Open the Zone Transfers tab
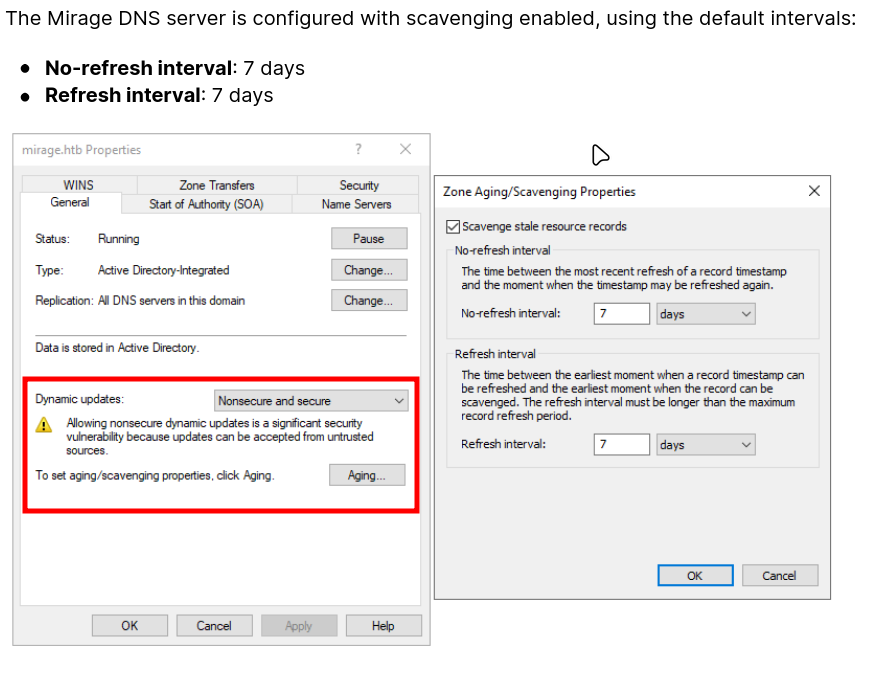 click(216, 185)
